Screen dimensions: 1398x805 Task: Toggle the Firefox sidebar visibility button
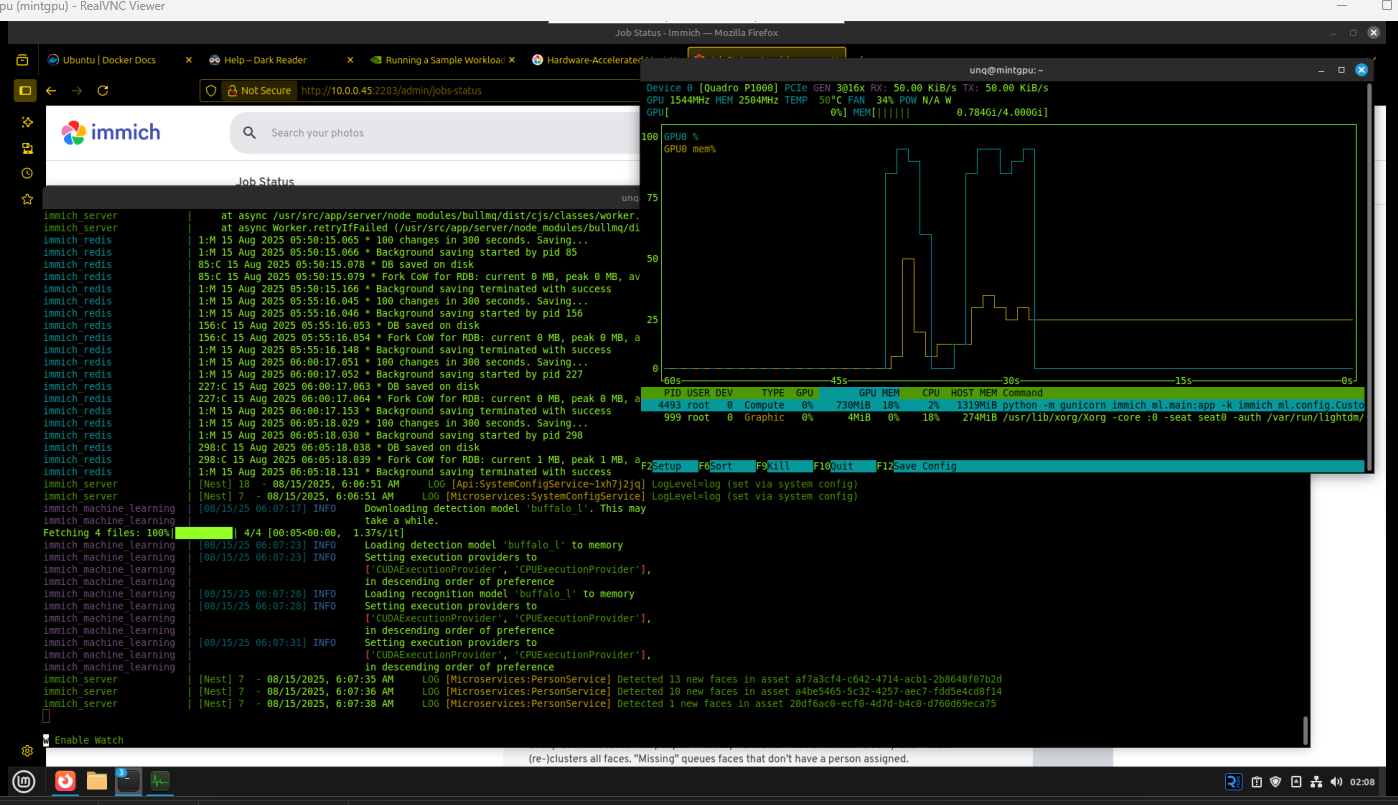tap(25, 90)
